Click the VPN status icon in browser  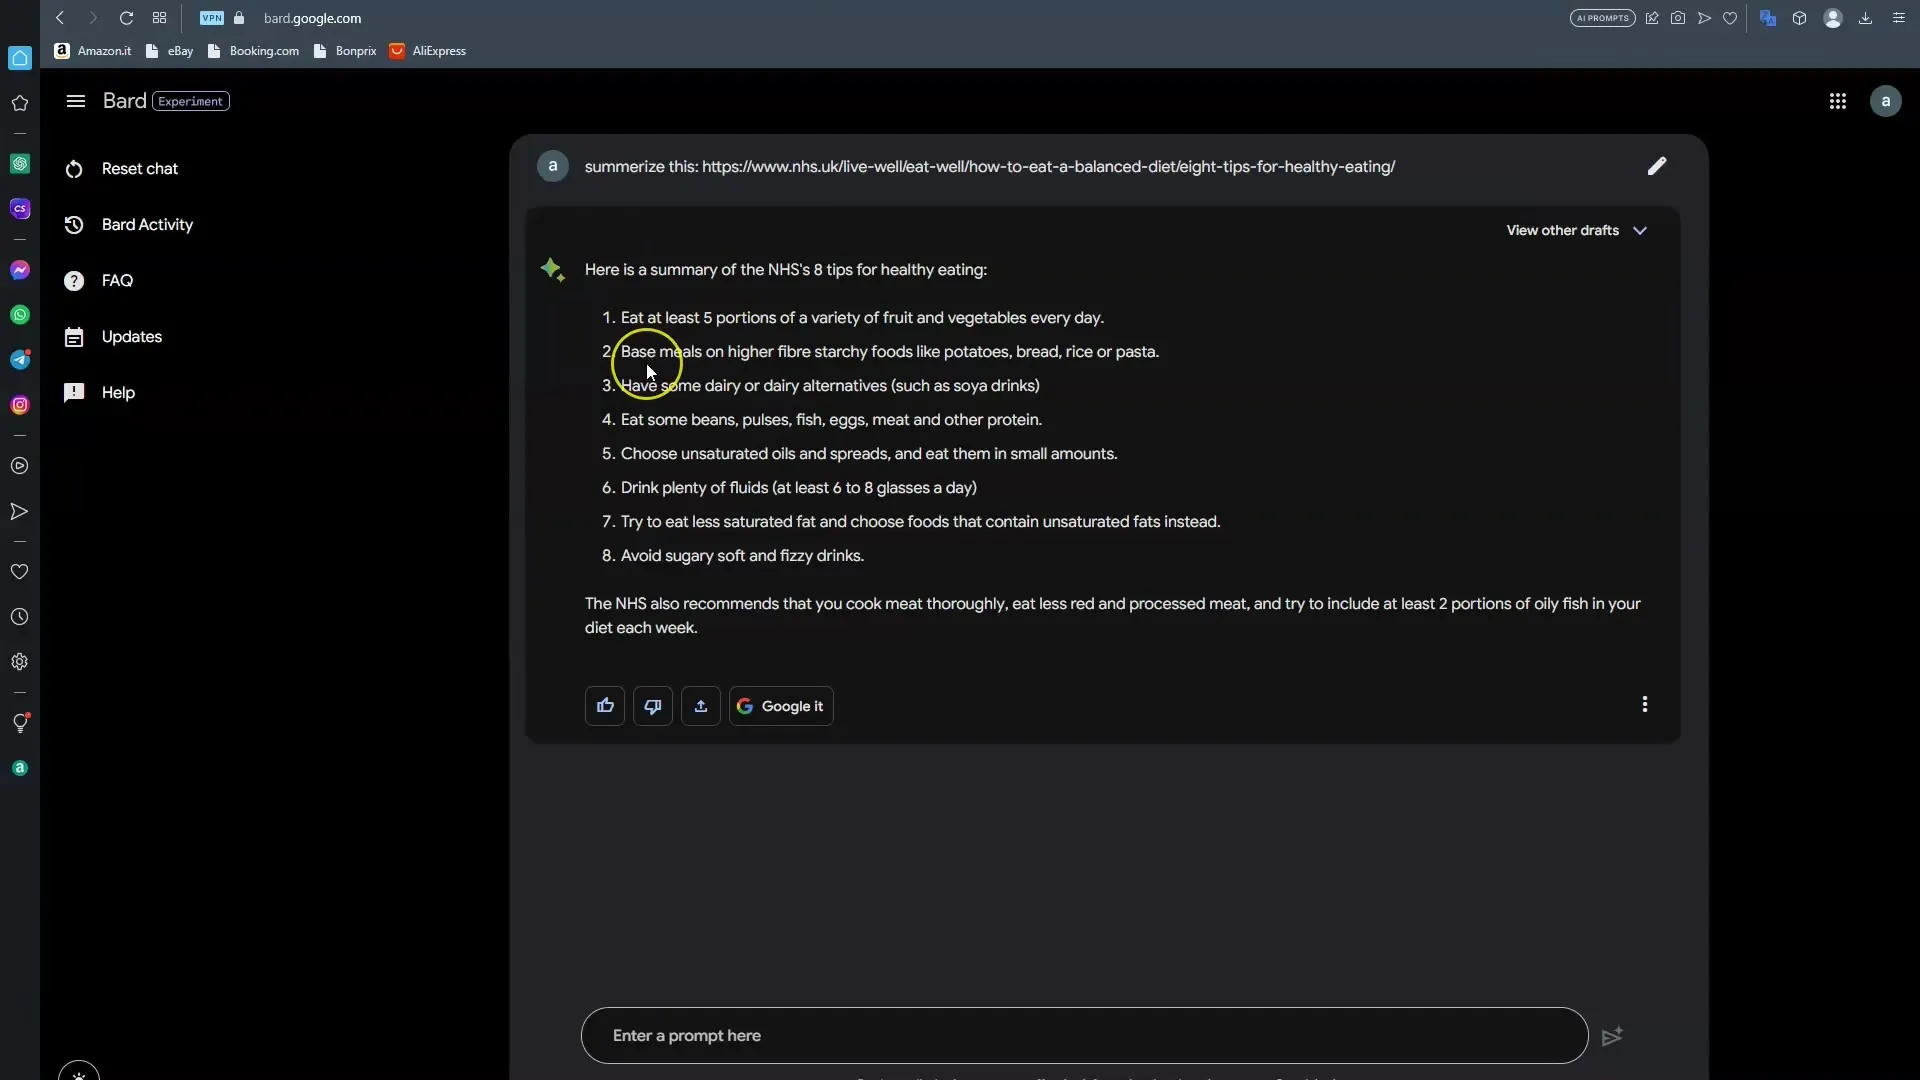pyautogui.click(x=211, y=17)
